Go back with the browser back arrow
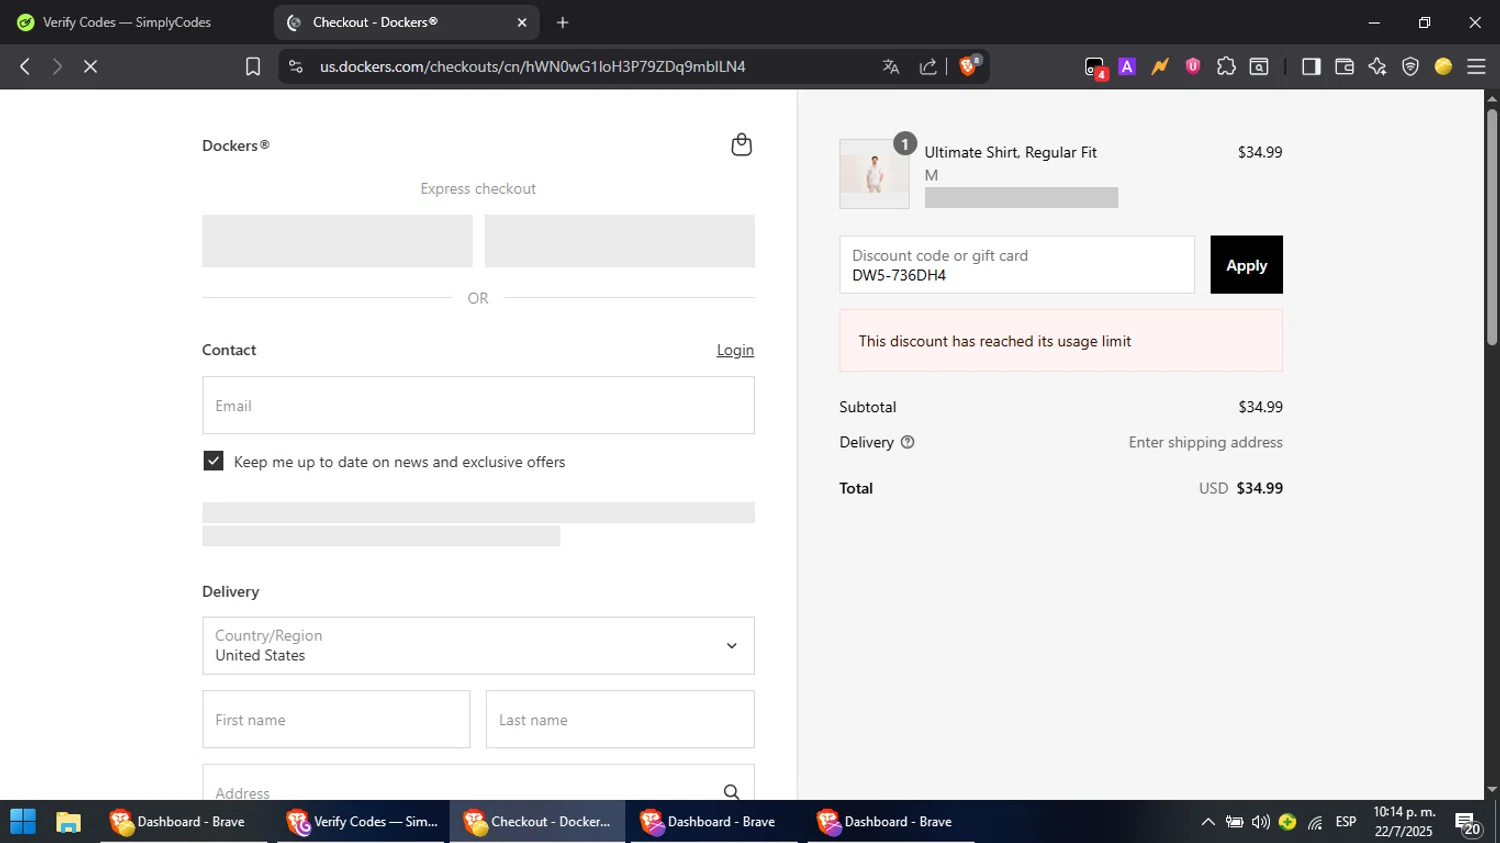The image size is (1500, 843). click(25, 66)
